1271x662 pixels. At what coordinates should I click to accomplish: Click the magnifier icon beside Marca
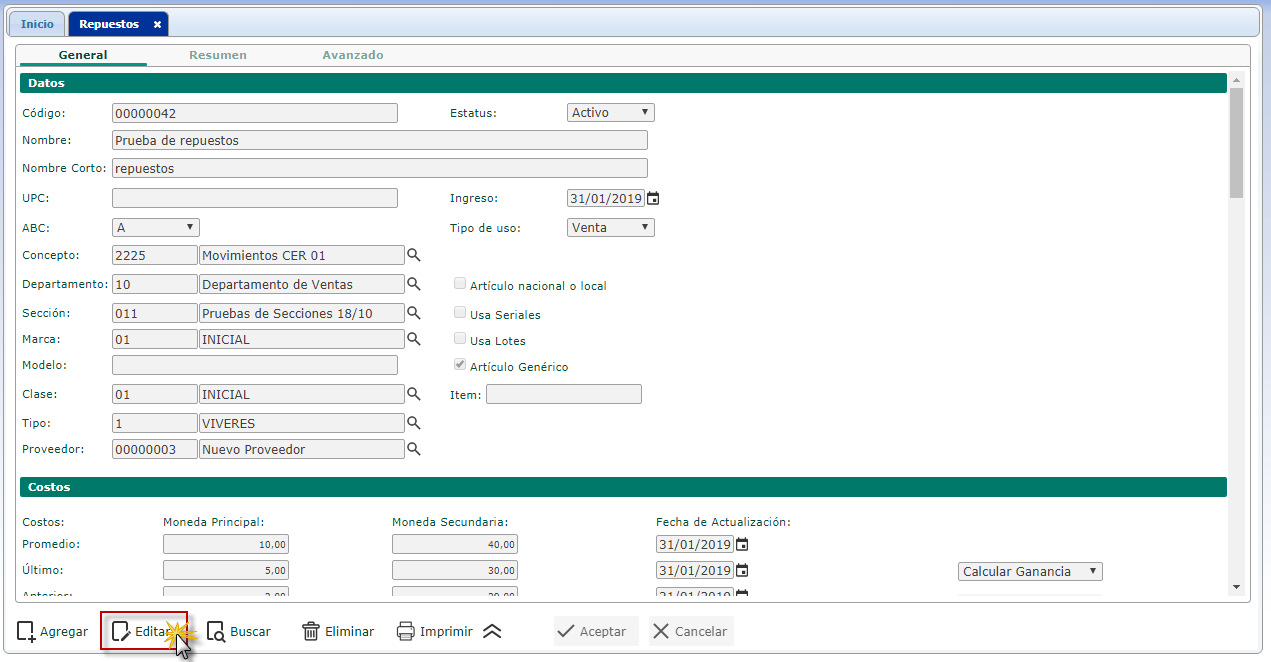[x=413, y=339]
